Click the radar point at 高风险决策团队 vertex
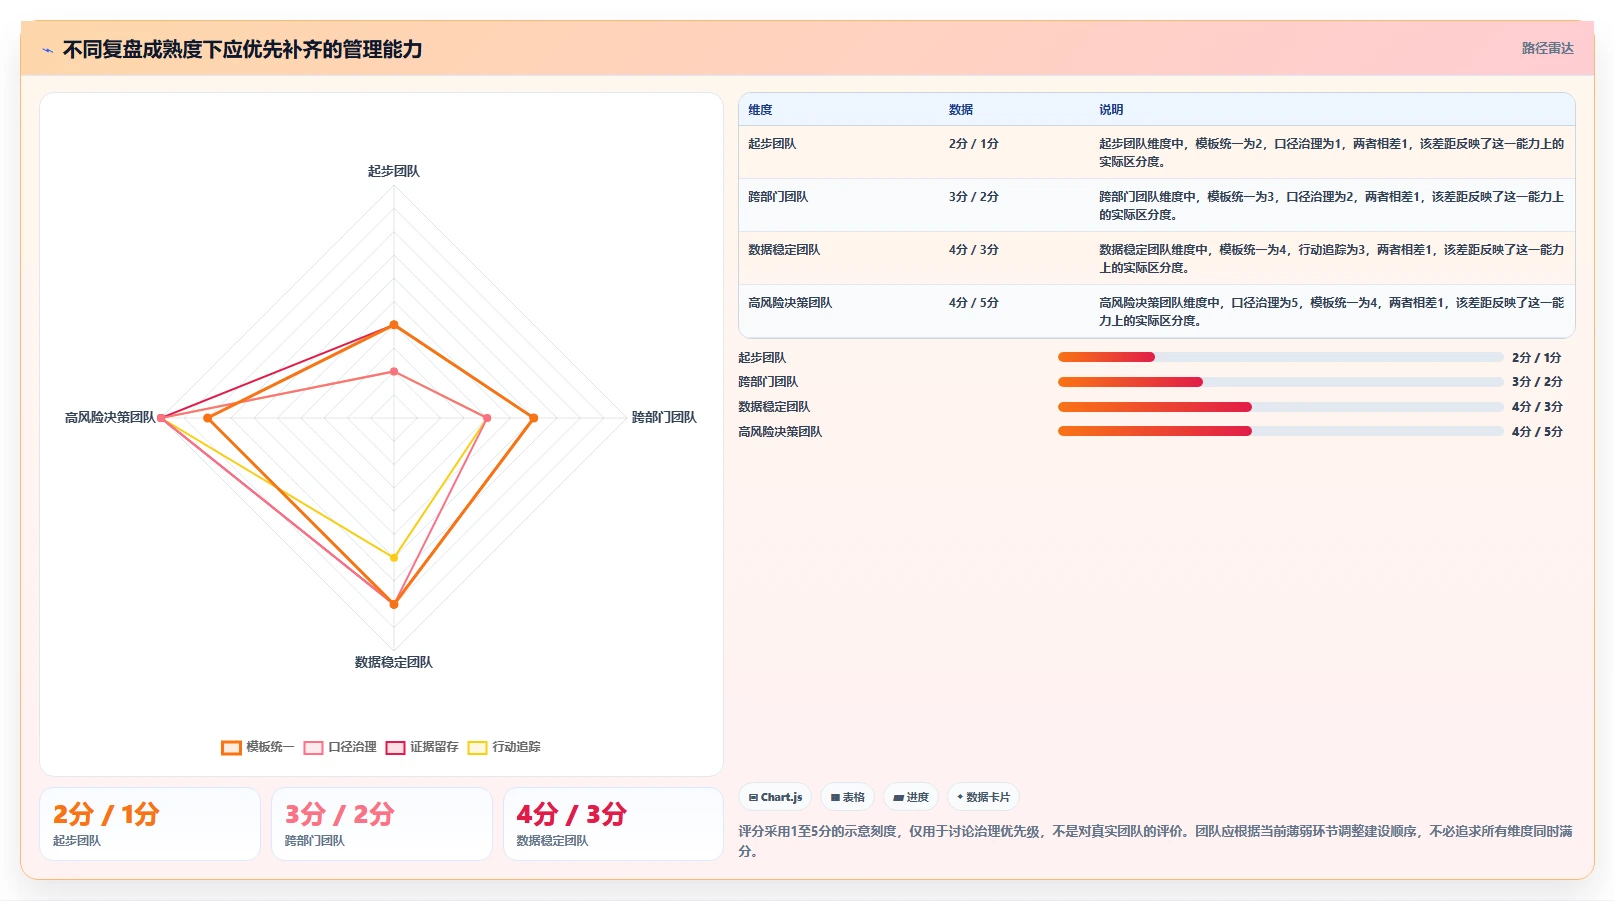 (161, 418)
